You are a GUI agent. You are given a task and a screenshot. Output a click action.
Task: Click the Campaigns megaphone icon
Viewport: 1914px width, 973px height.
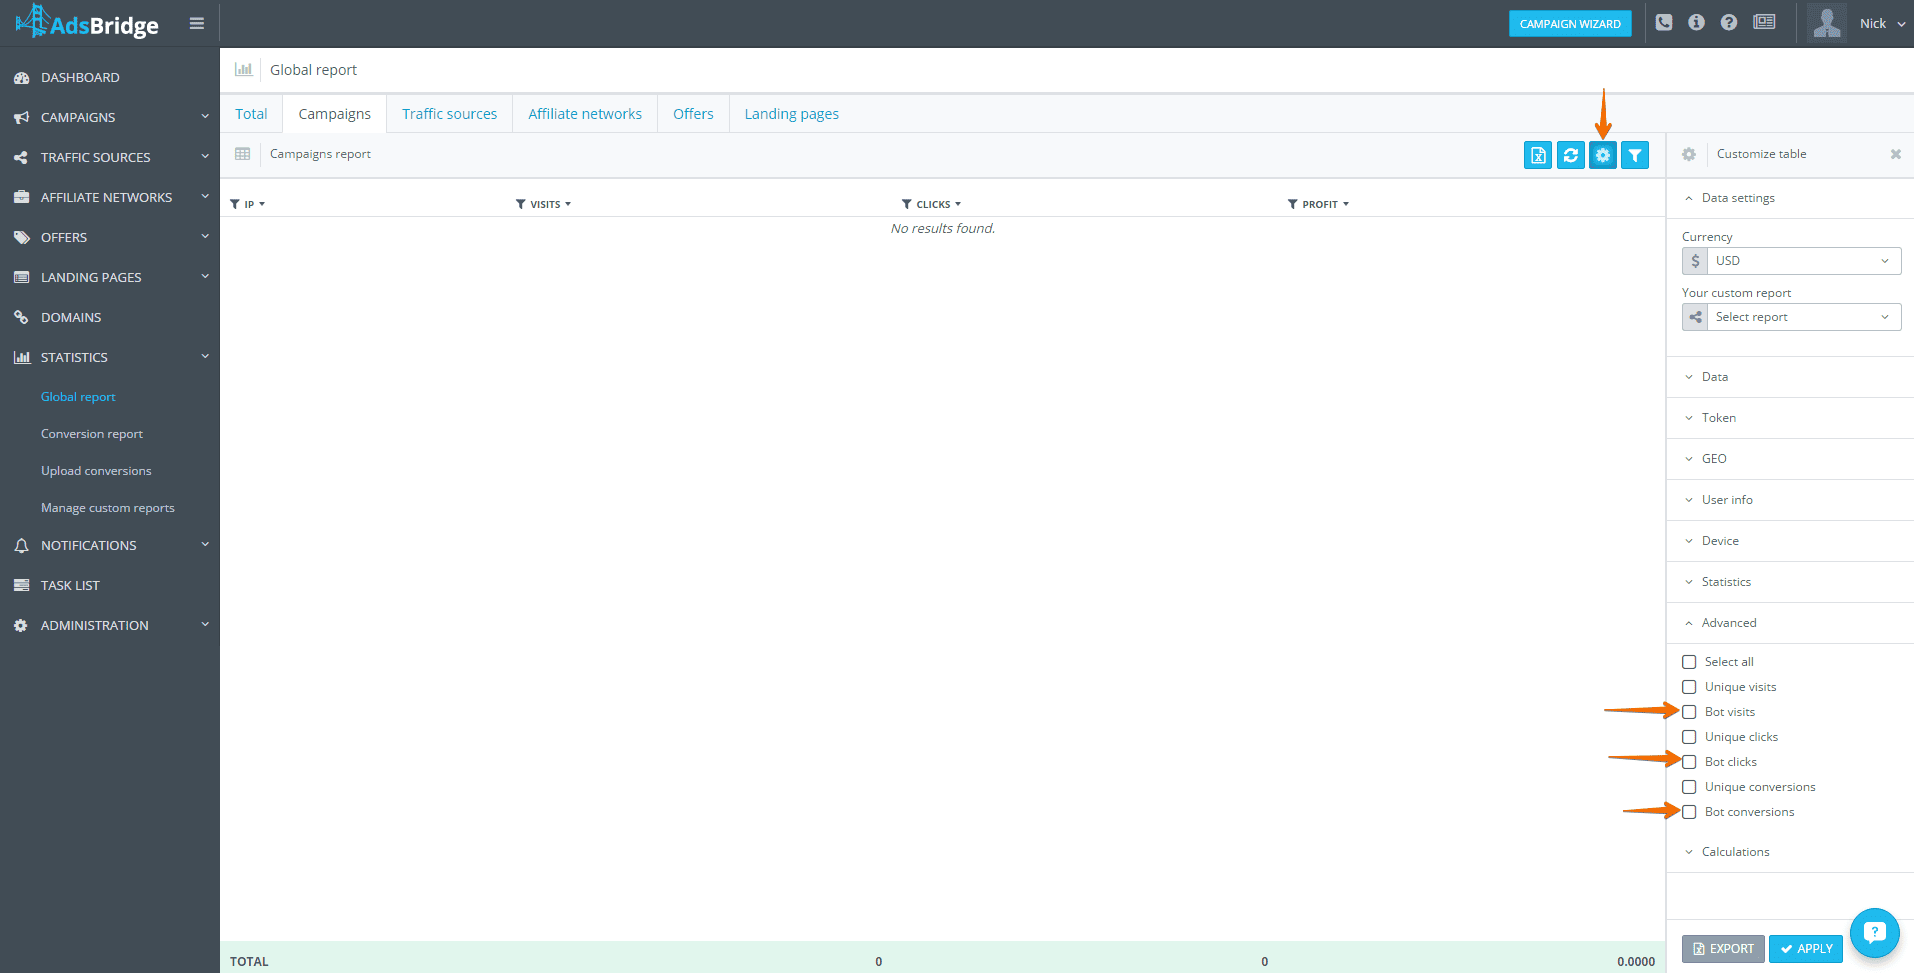pos(21,118)
